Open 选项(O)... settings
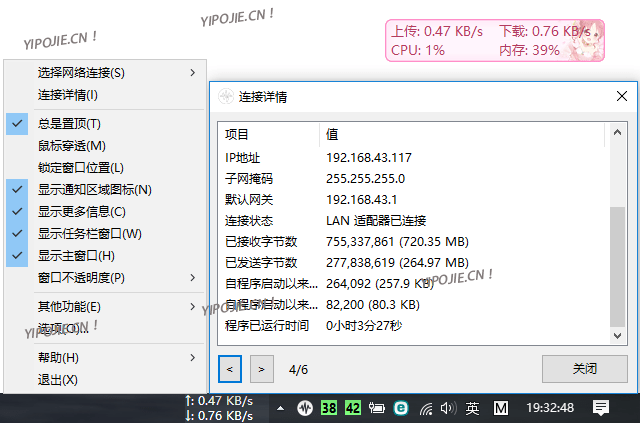The width and height of the screenshot is (640, 423). tap(105, 329)
